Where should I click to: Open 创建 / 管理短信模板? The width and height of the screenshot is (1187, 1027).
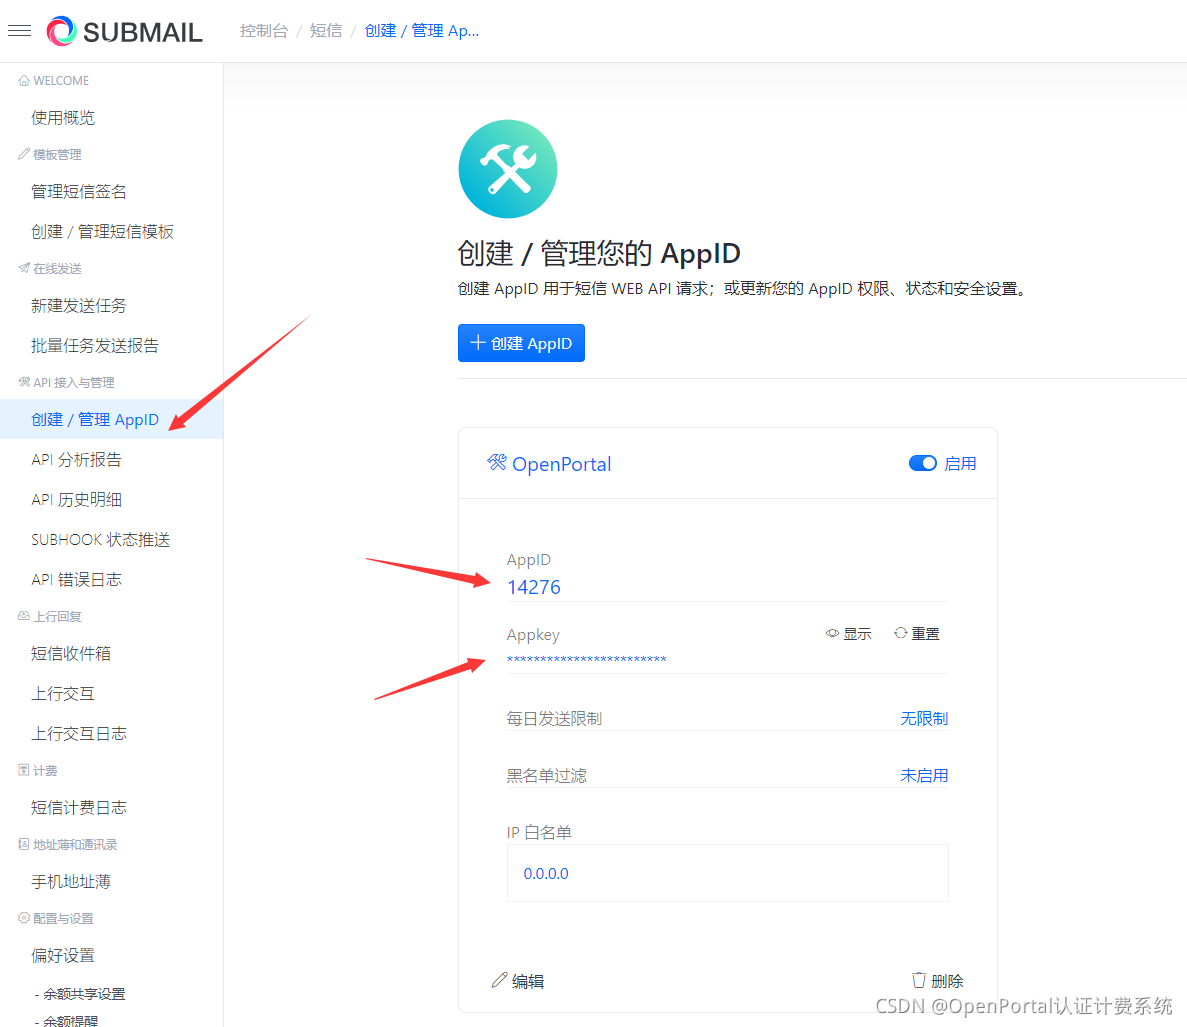pyautogui.click(x=102, y=232)
